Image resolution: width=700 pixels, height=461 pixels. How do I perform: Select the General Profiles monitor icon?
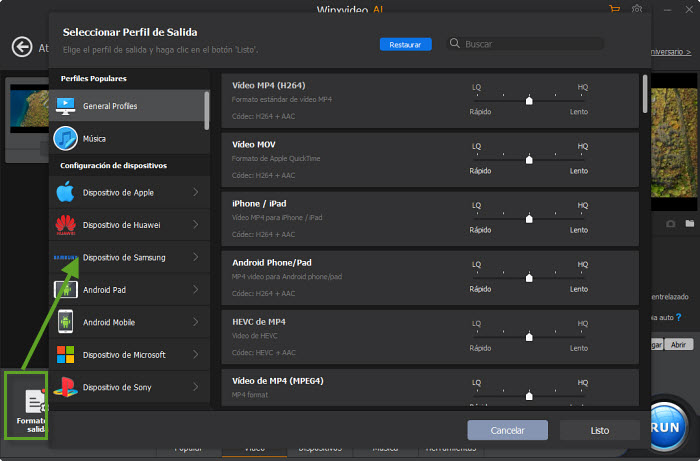coord(66,105)
